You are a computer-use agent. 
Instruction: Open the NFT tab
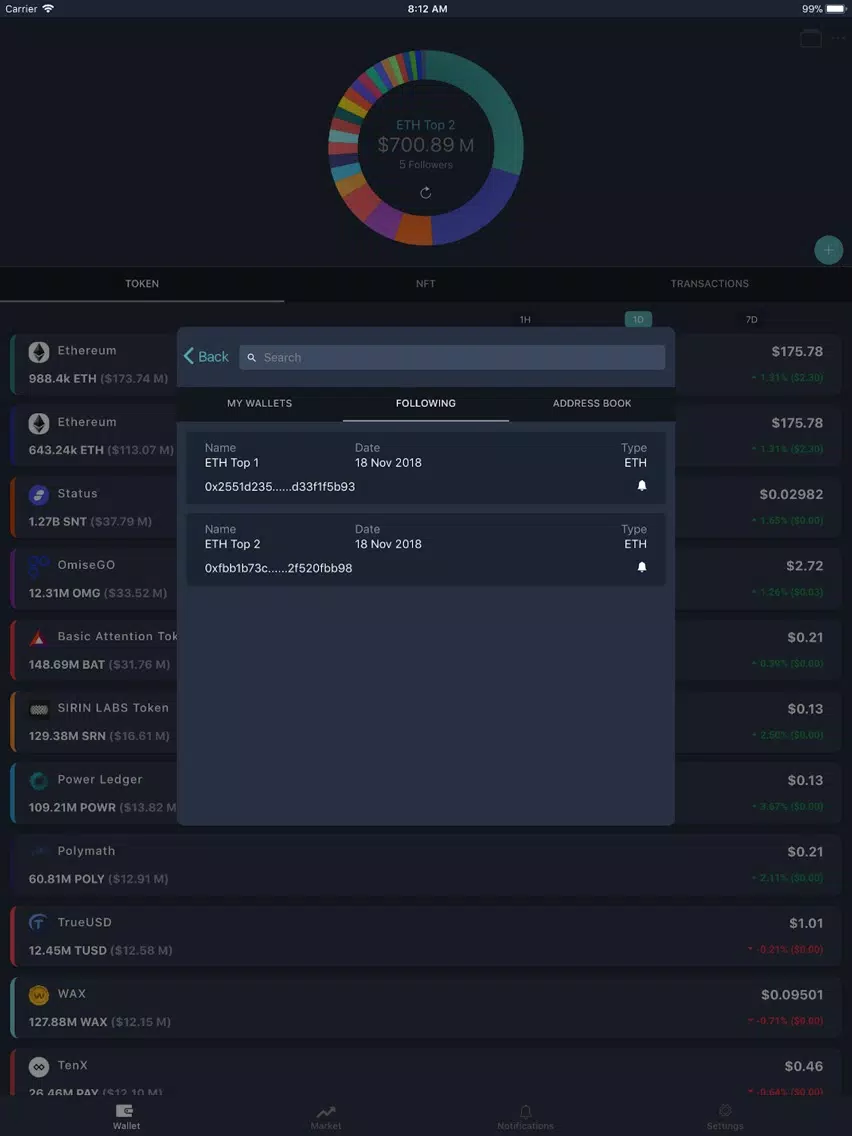click(x=426, y=283)
